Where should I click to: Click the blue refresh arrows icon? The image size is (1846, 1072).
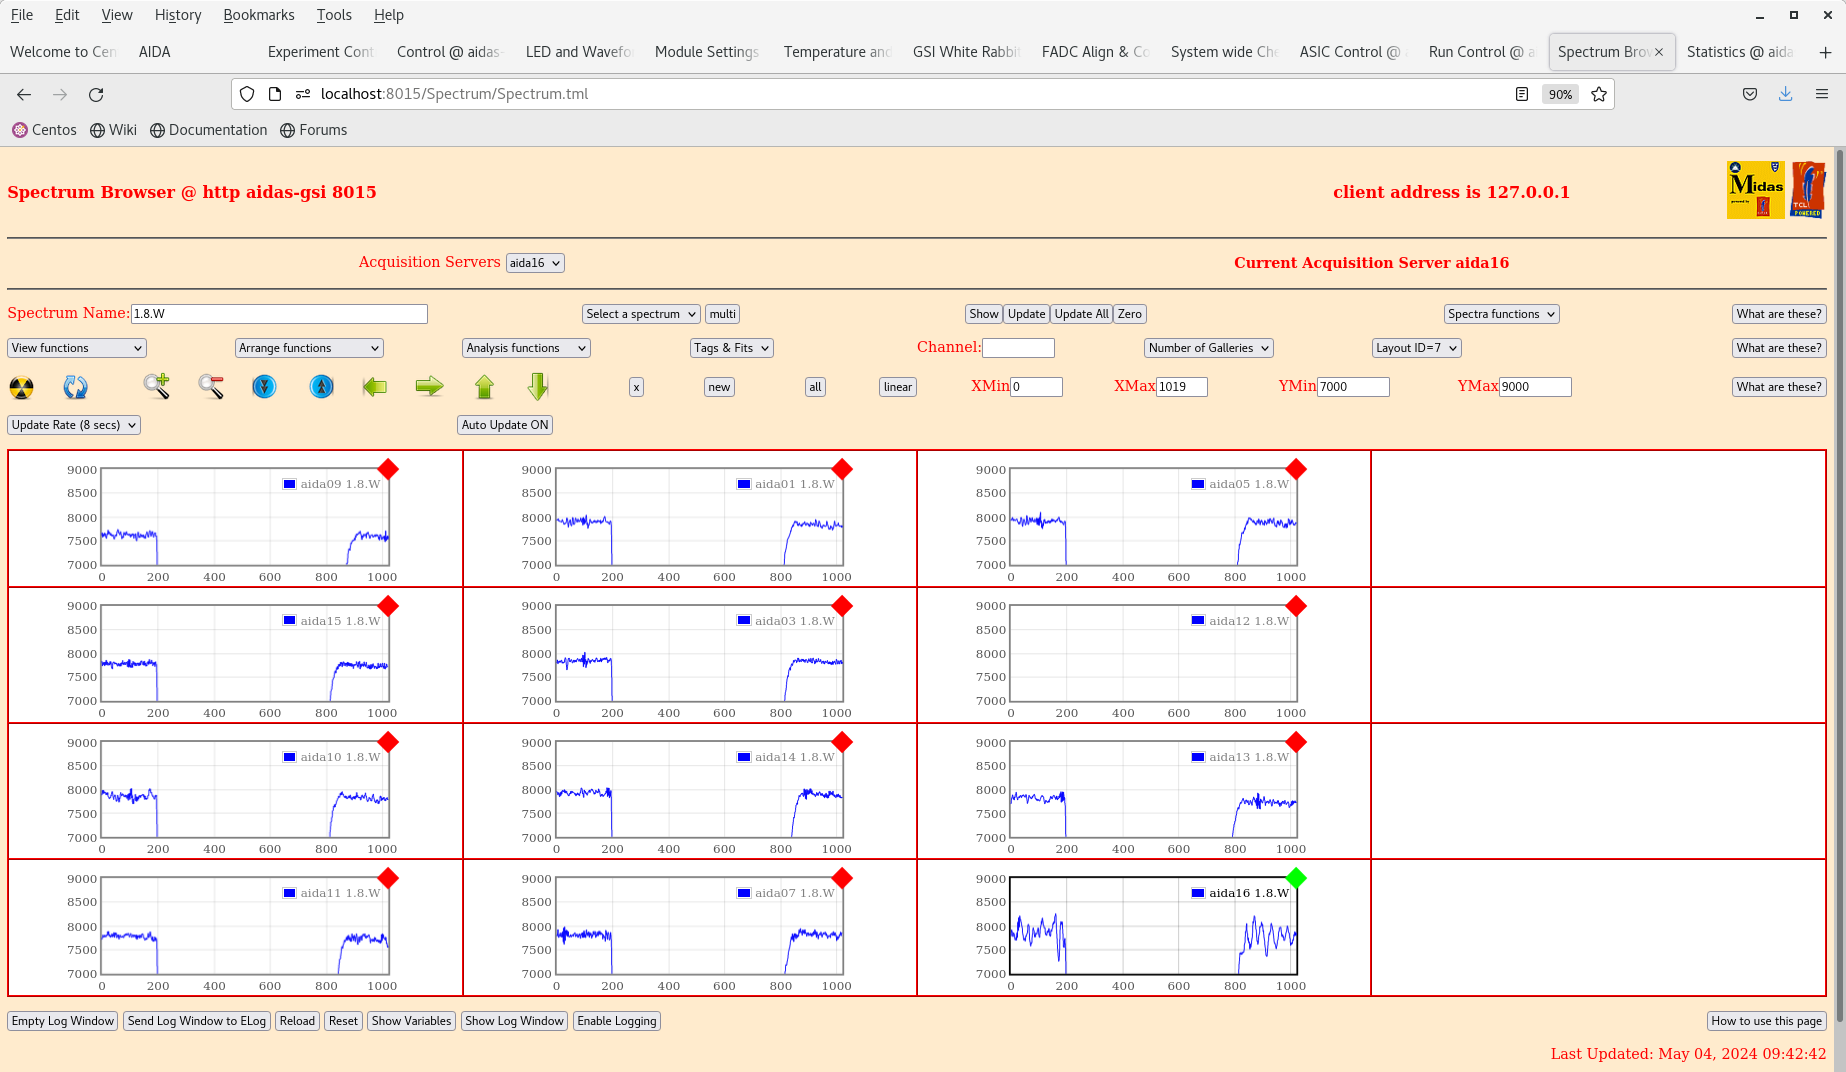coord(75,387)
